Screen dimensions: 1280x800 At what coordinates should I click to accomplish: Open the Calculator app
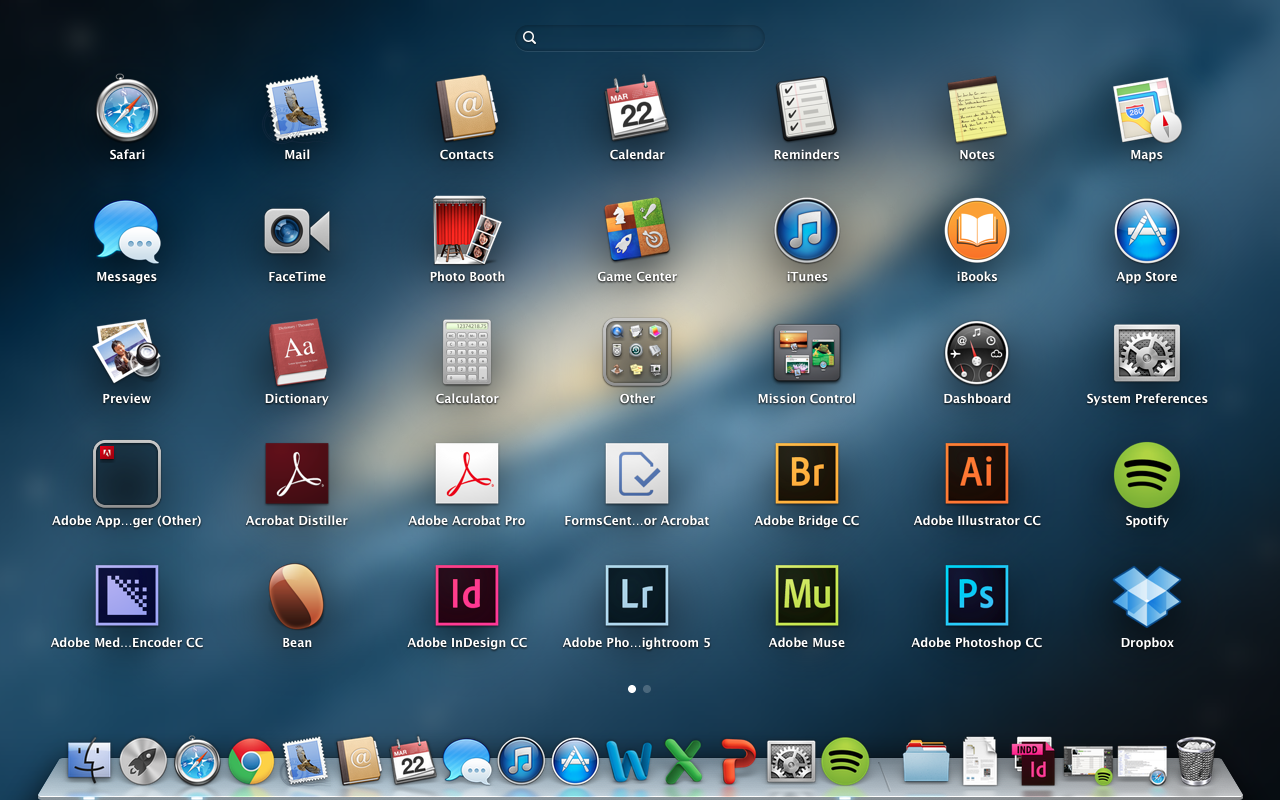467,353
